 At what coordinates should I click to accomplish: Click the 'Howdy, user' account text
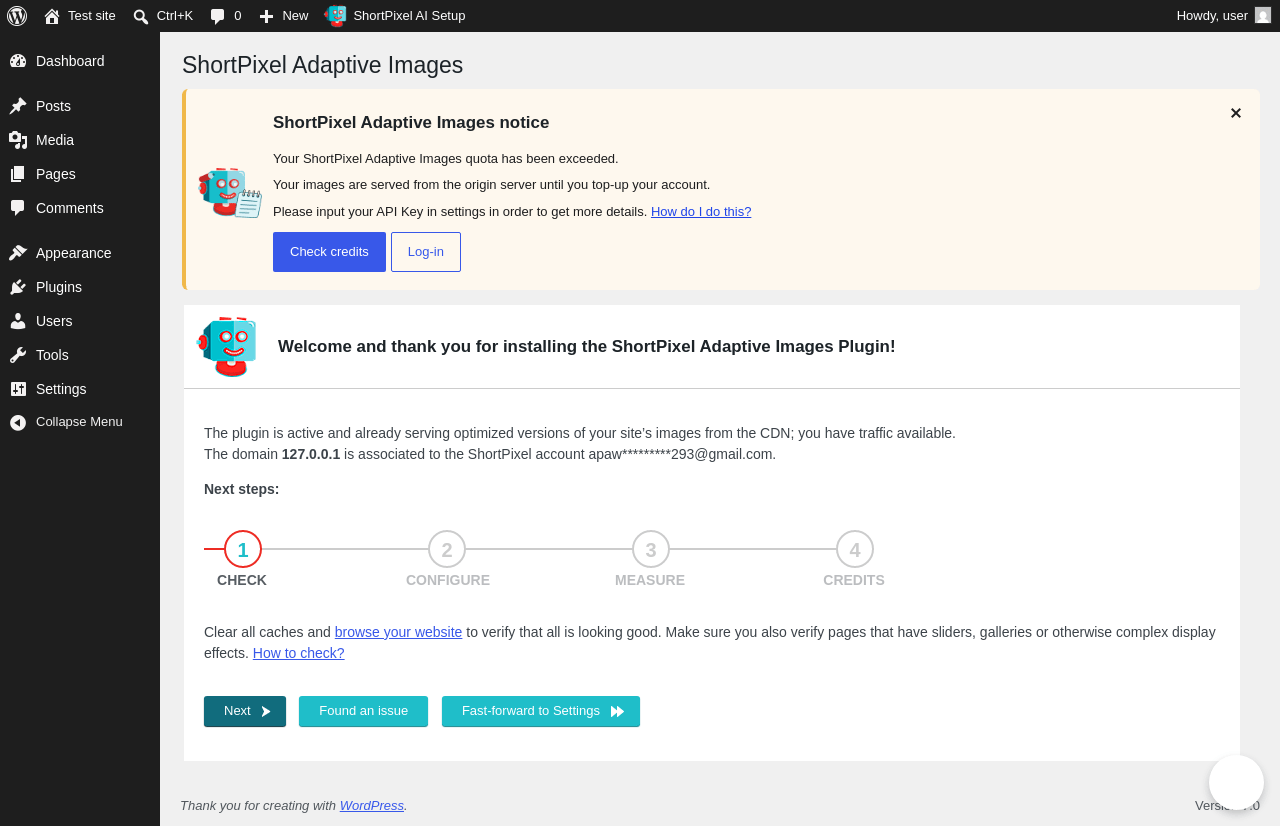click(x=1212, y=16)
